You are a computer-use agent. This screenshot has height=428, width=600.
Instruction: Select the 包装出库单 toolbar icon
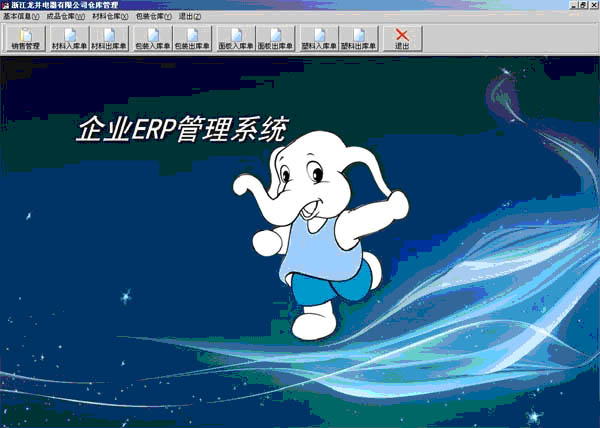pos(192,39)
